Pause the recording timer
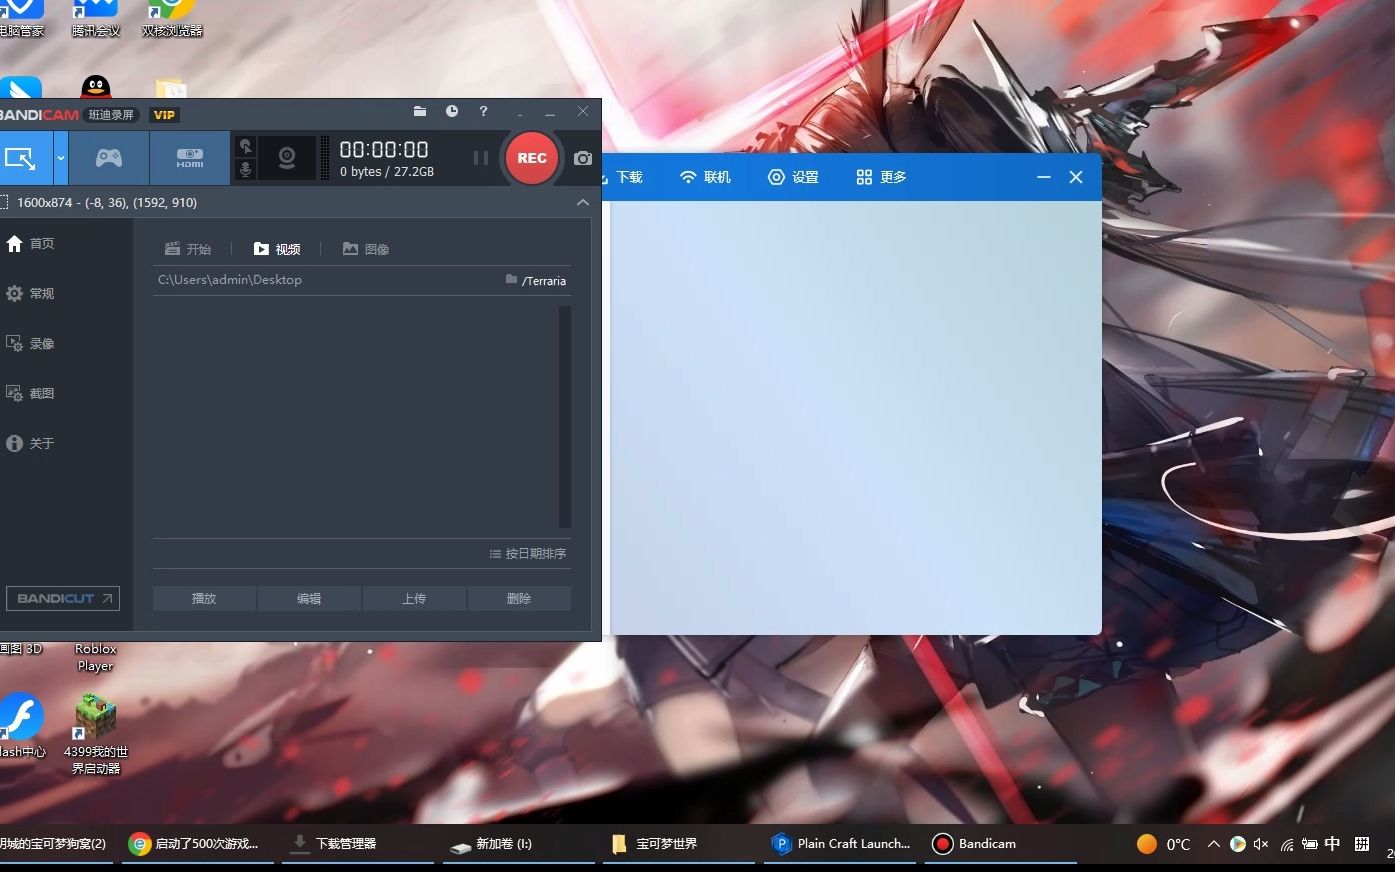1395x872 pixels. point(480,157)
